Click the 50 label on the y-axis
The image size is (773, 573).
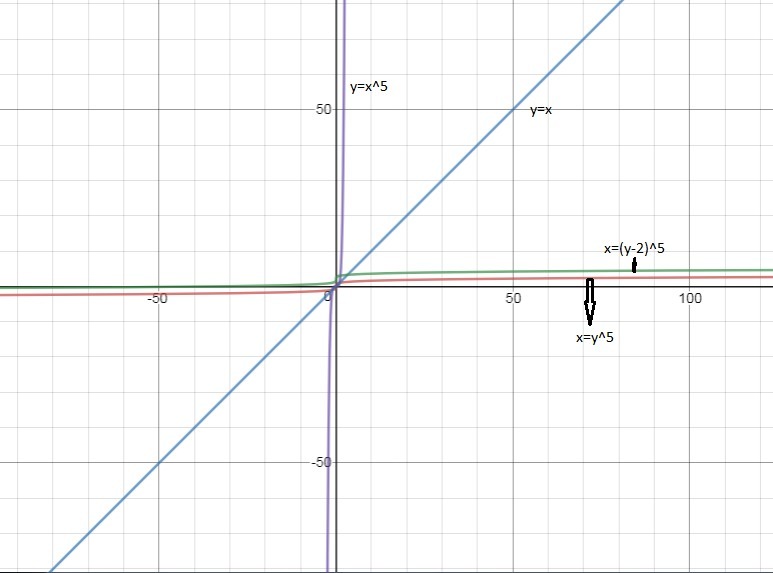(323, 109)
